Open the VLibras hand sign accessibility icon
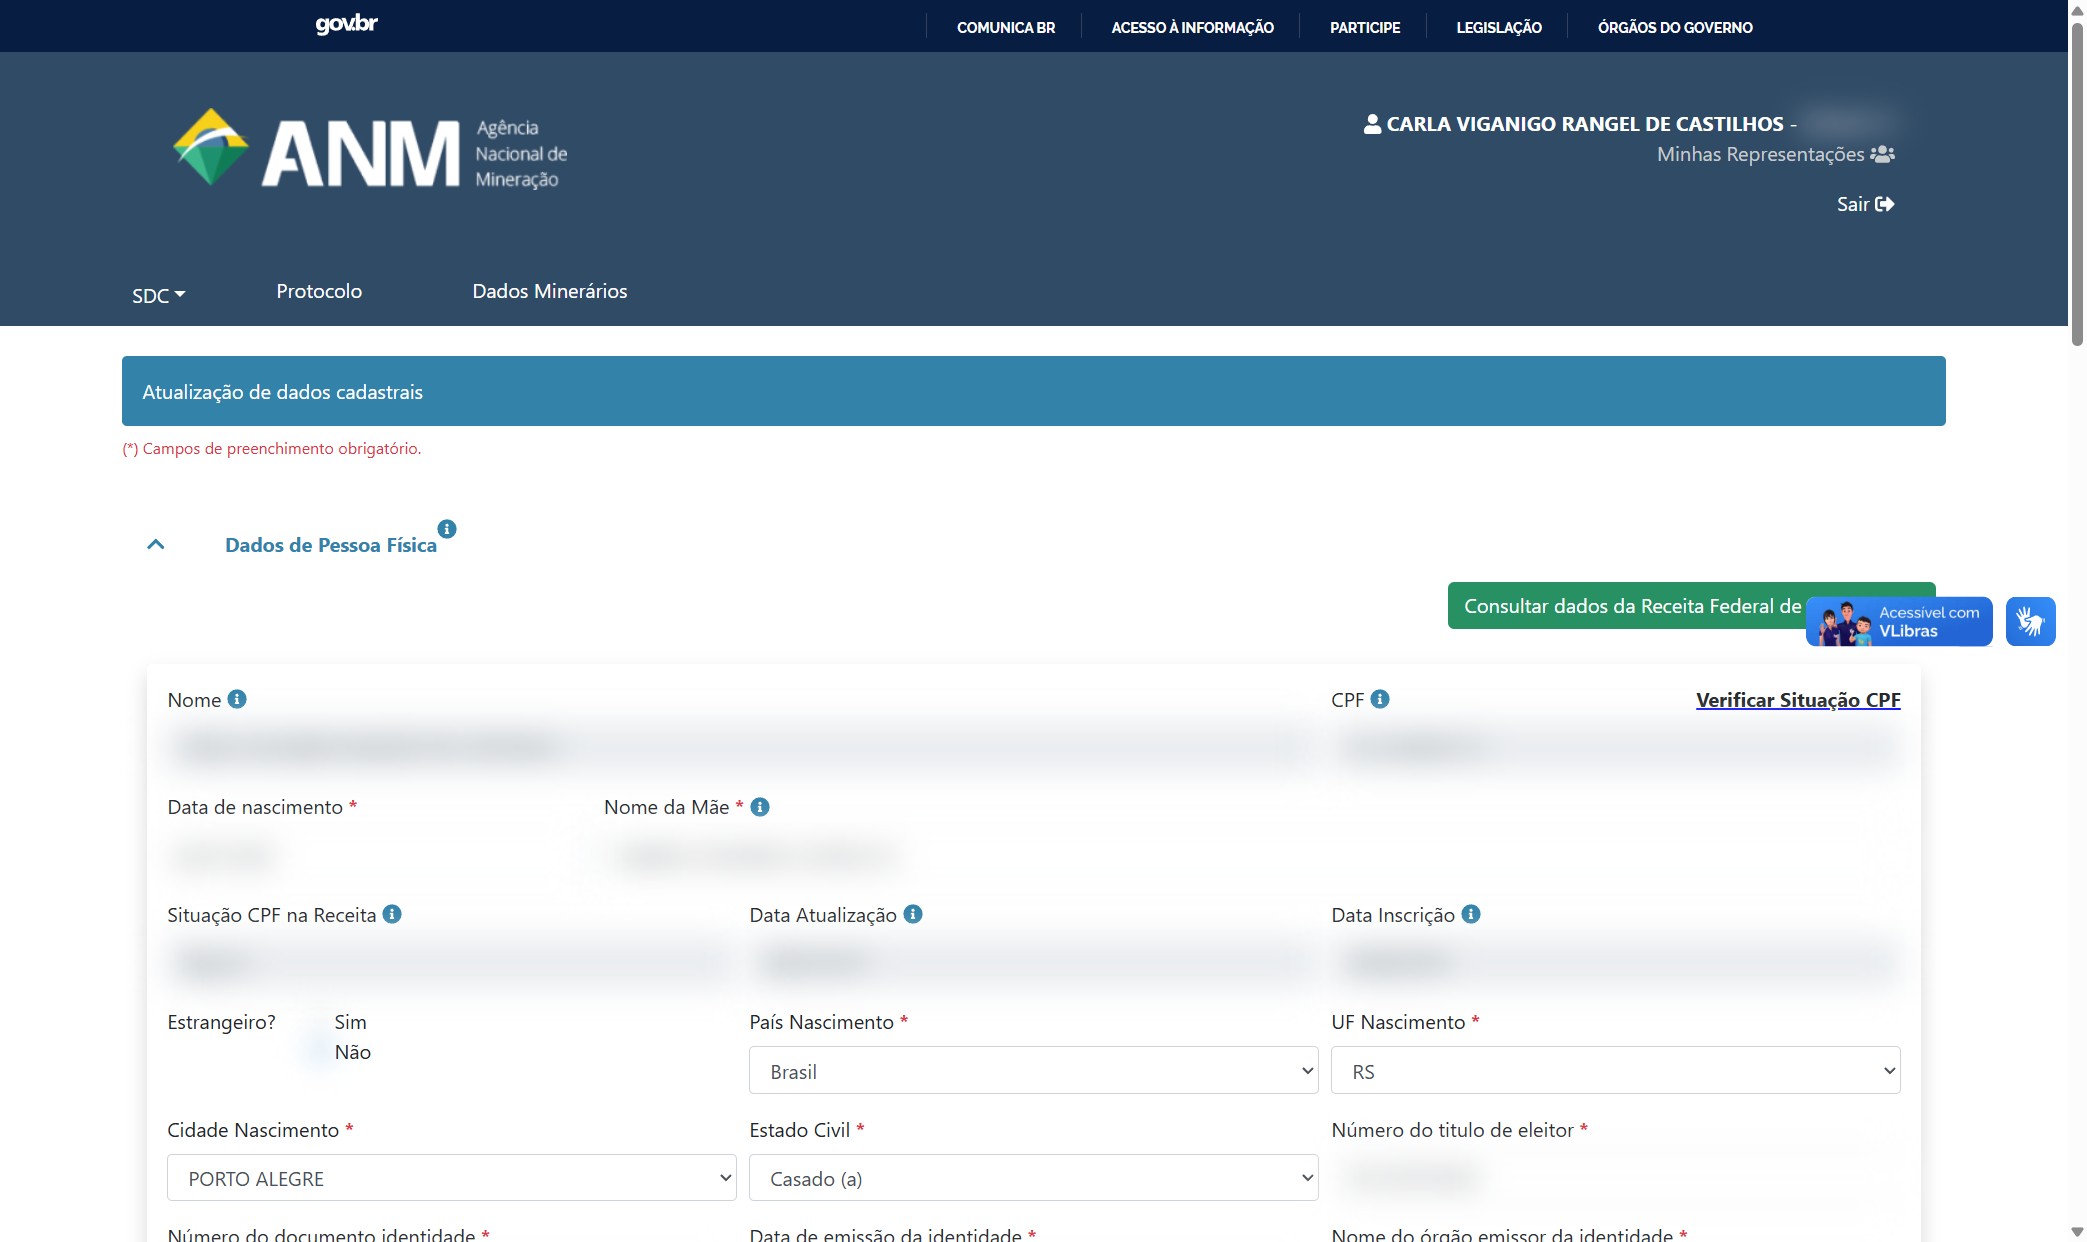 click(2030, 621)
